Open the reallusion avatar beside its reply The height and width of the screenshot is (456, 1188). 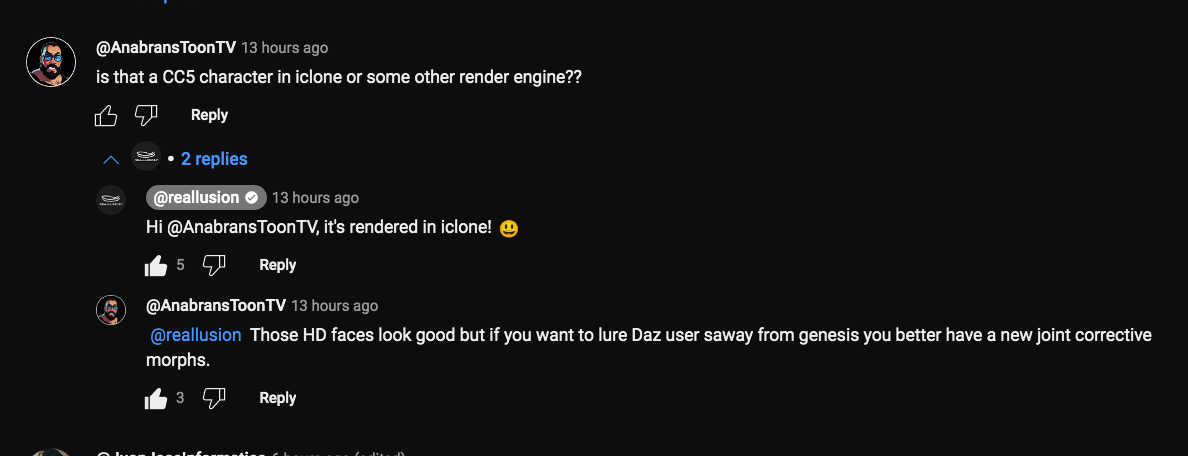coord(111,200)
